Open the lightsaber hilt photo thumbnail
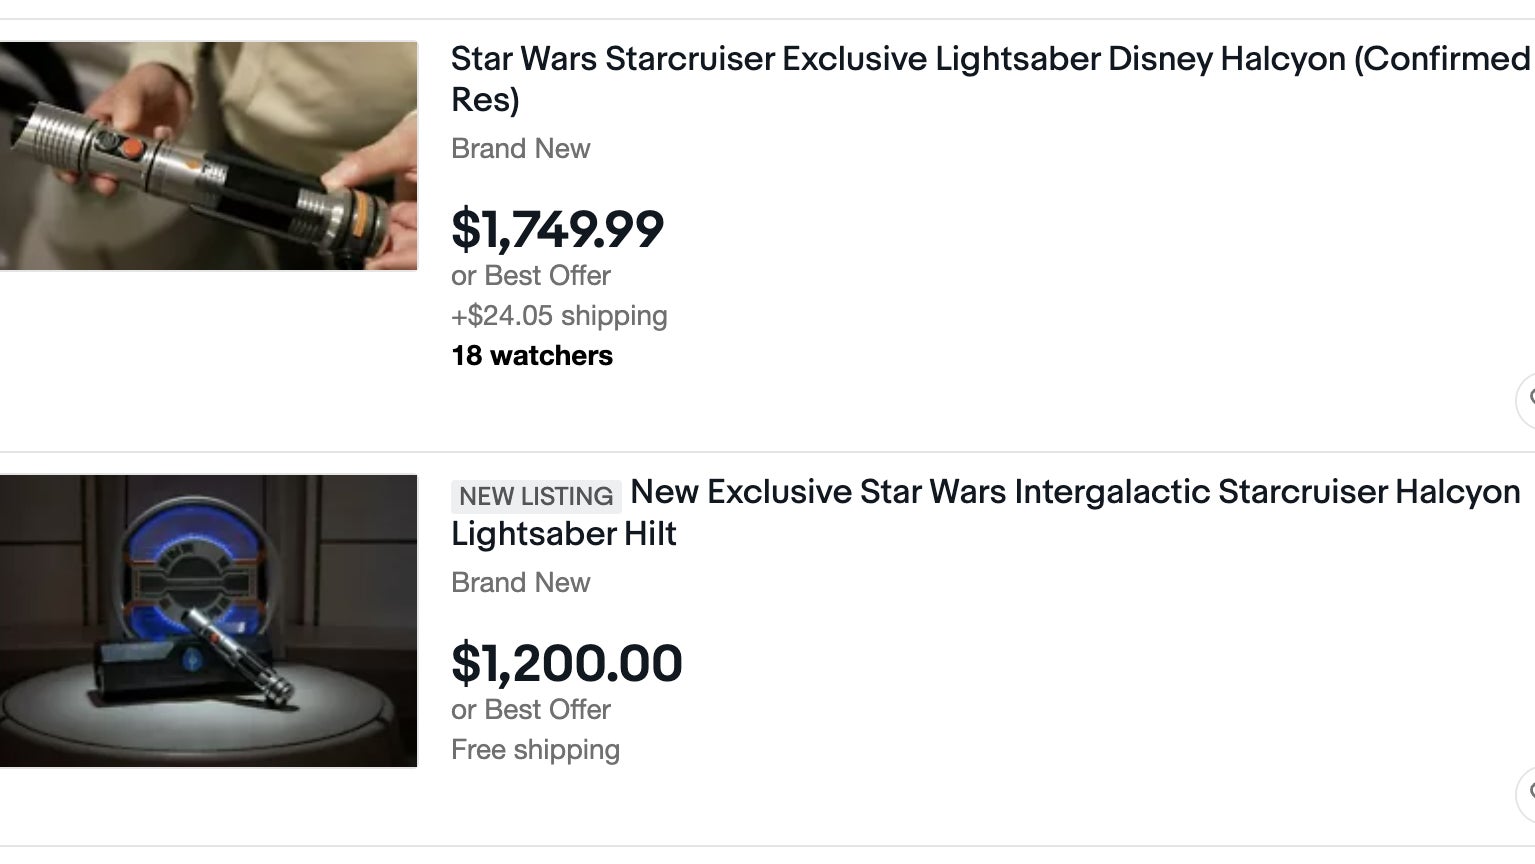Screen dimensions: 1535x864 (209, 619)
